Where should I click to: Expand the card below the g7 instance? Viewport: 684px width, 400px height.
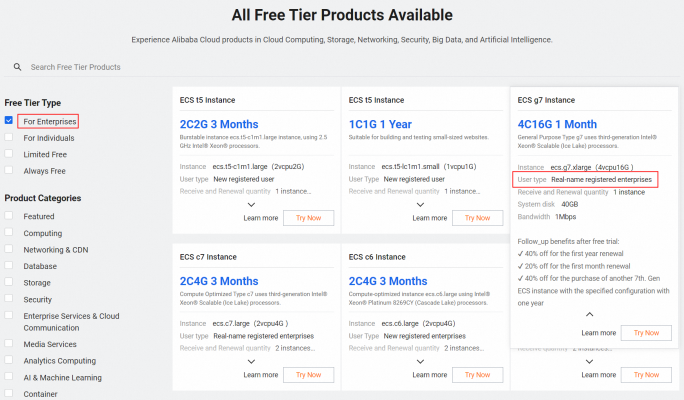point(589,362)
